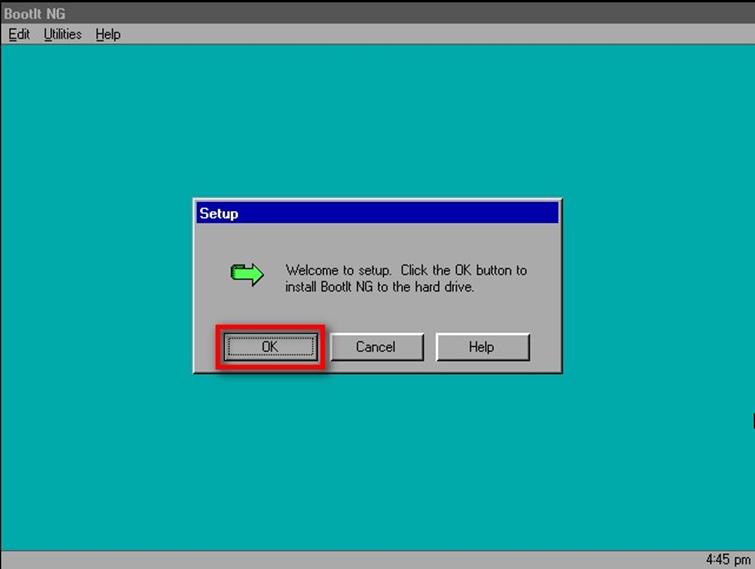
Task: Click the 4:45 pm clock in status bar
Action: coord(728,560)
